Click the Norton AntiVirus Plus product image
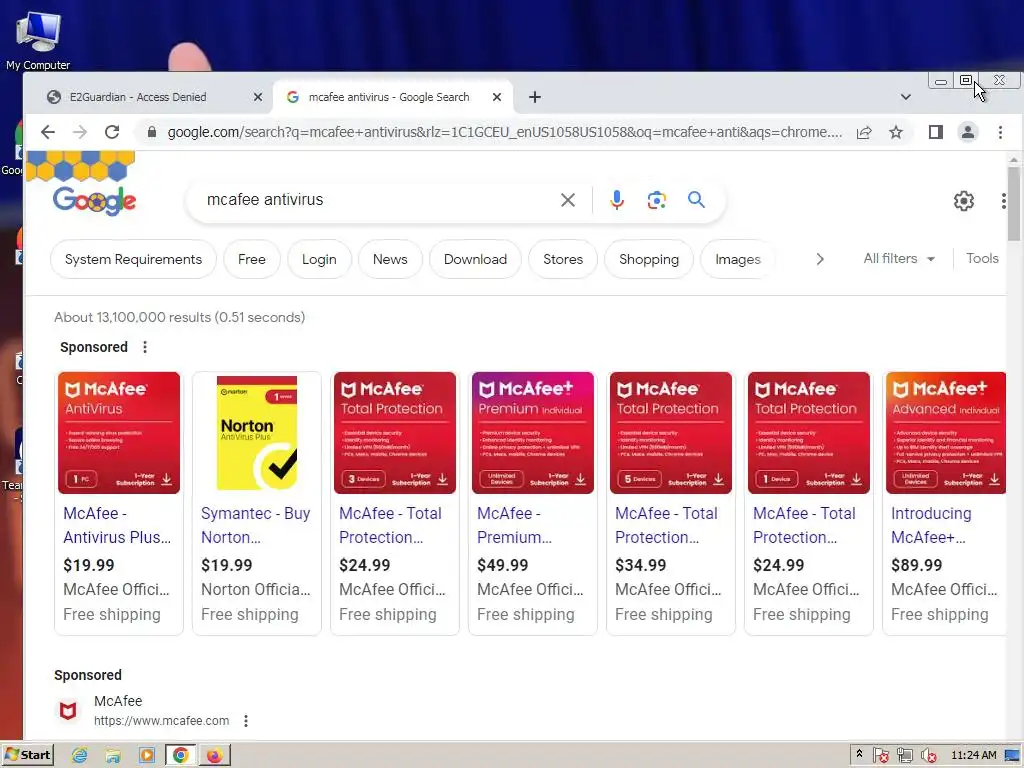The image size is (1024, 768). [x=257, y=433]
